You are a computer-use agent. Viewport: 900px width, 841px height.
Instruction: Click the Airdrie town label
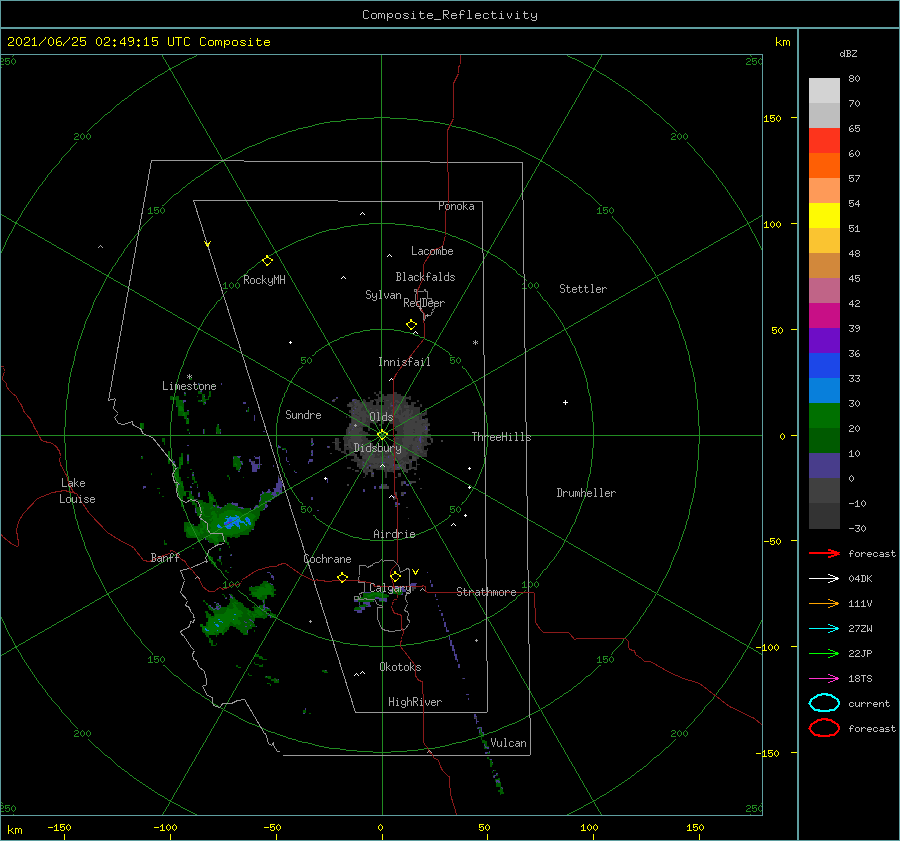[394, 534]
